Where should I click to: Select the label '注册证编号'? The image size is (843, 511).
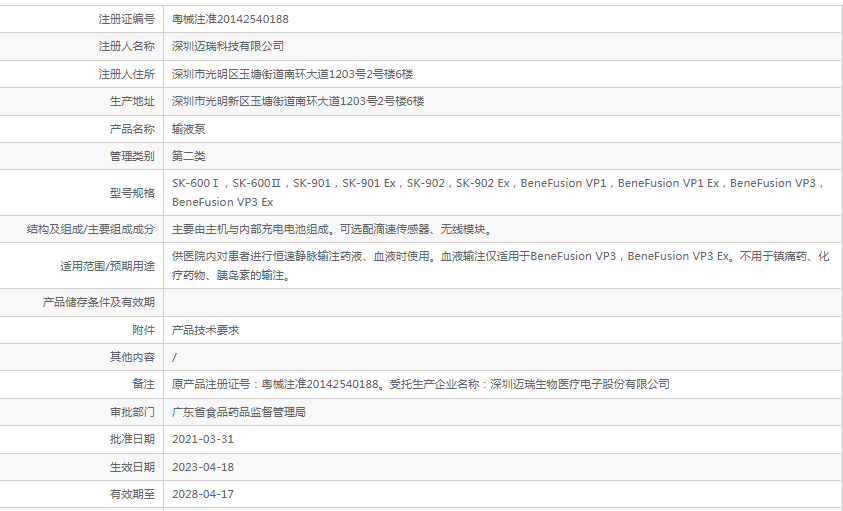pyautogui.click(x=126, y=19)
